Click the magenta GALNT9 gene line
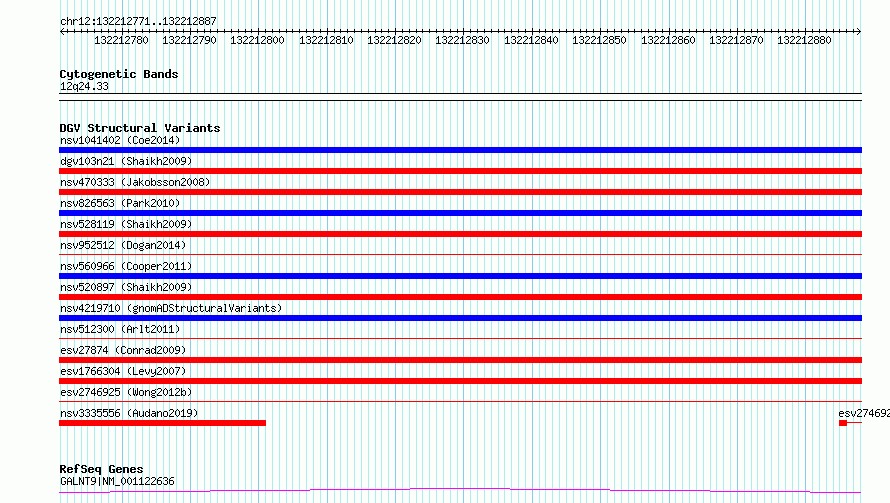 coord(460,490)
